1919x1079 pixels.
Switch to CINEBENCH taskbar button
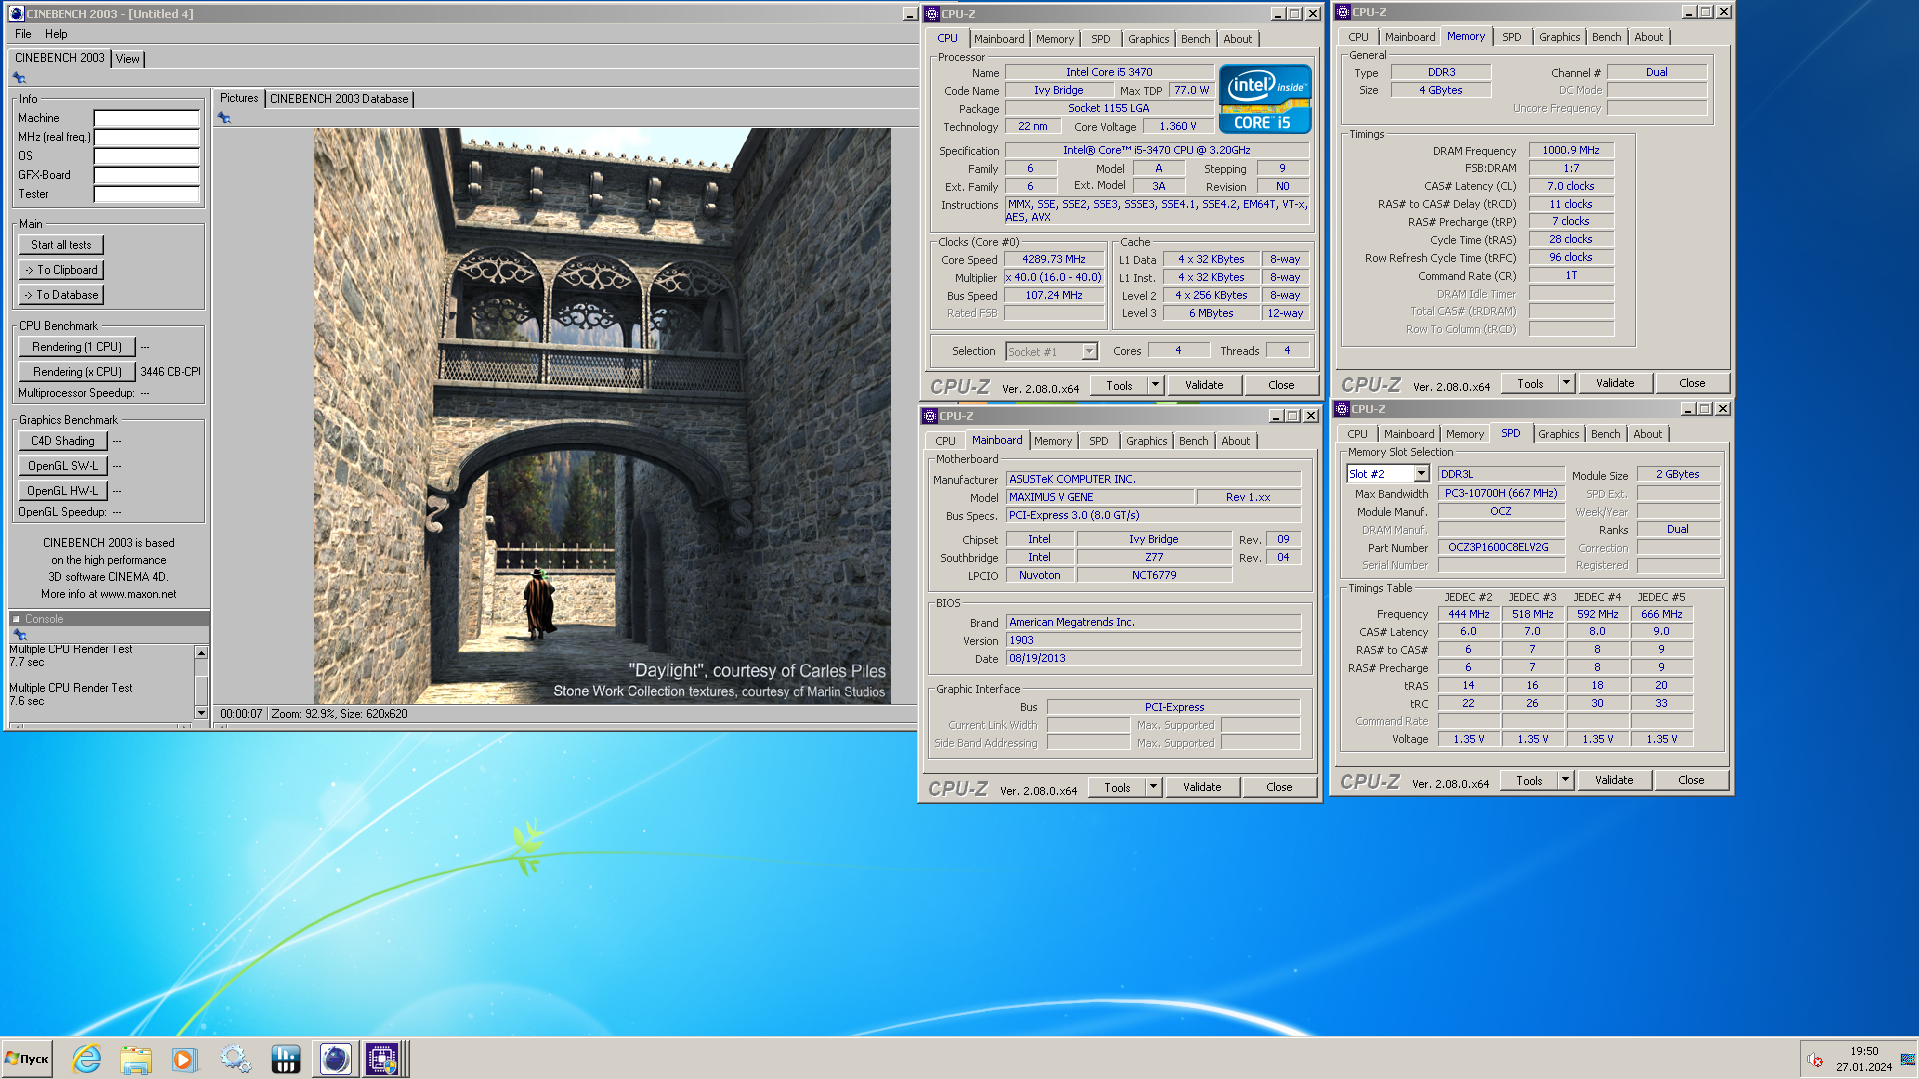coord(335,1059)
